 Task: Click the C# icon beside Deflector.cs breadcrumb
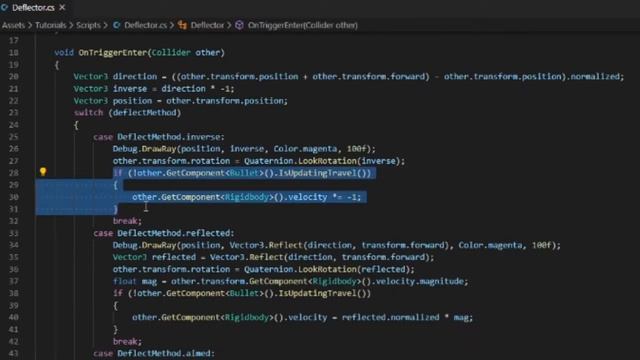click(117, 25)
